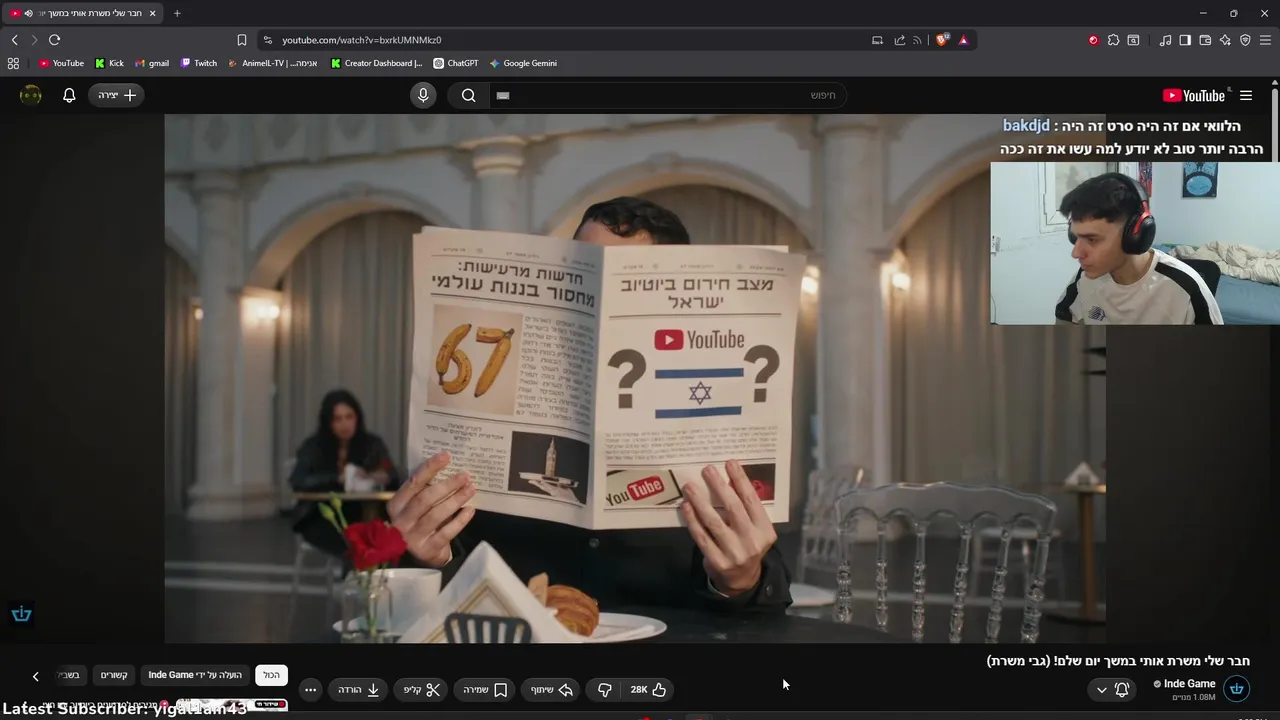Image resolution: width=1280 pixels, height=720 pixels.
Task: Toggle the channel notification bell setting
Action: 1122,689
